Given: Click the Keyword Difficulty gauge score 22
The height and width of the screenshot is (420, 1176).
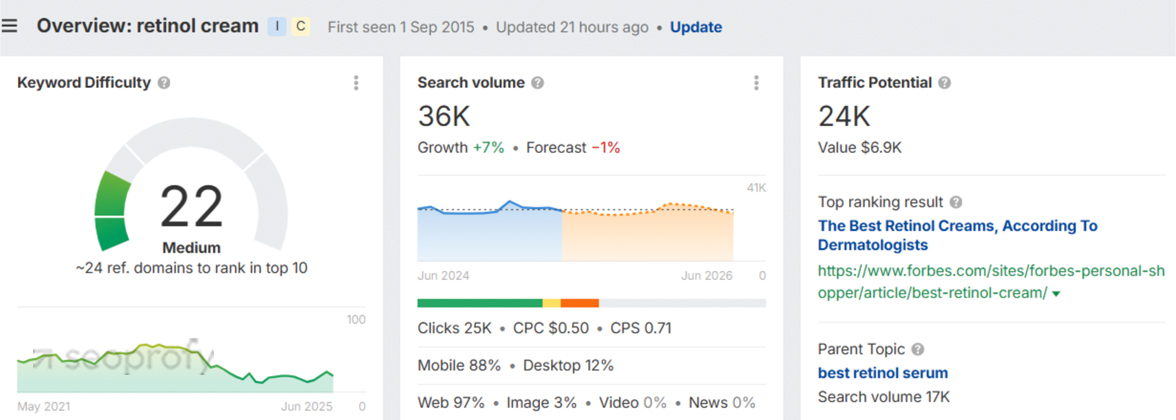Looking at the screenshot, I should click(x=191, y=207).
